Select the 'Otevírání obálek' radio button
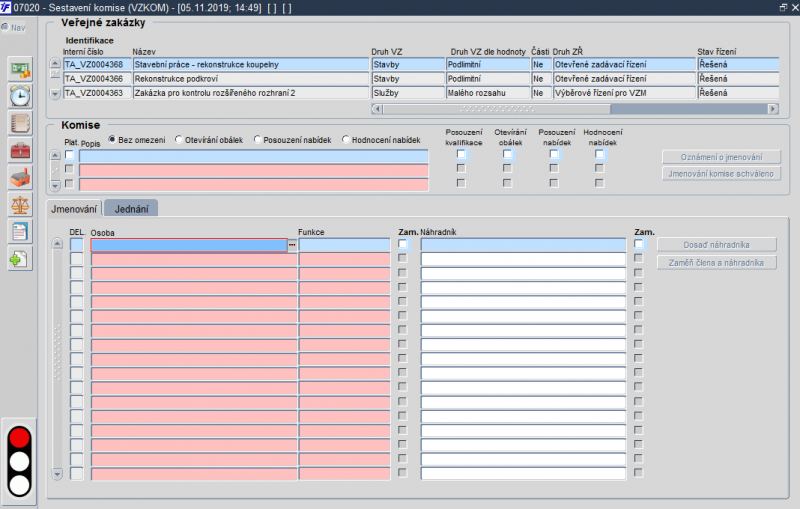This screenshot has height=509, width=800. click(x=179, y=140)
